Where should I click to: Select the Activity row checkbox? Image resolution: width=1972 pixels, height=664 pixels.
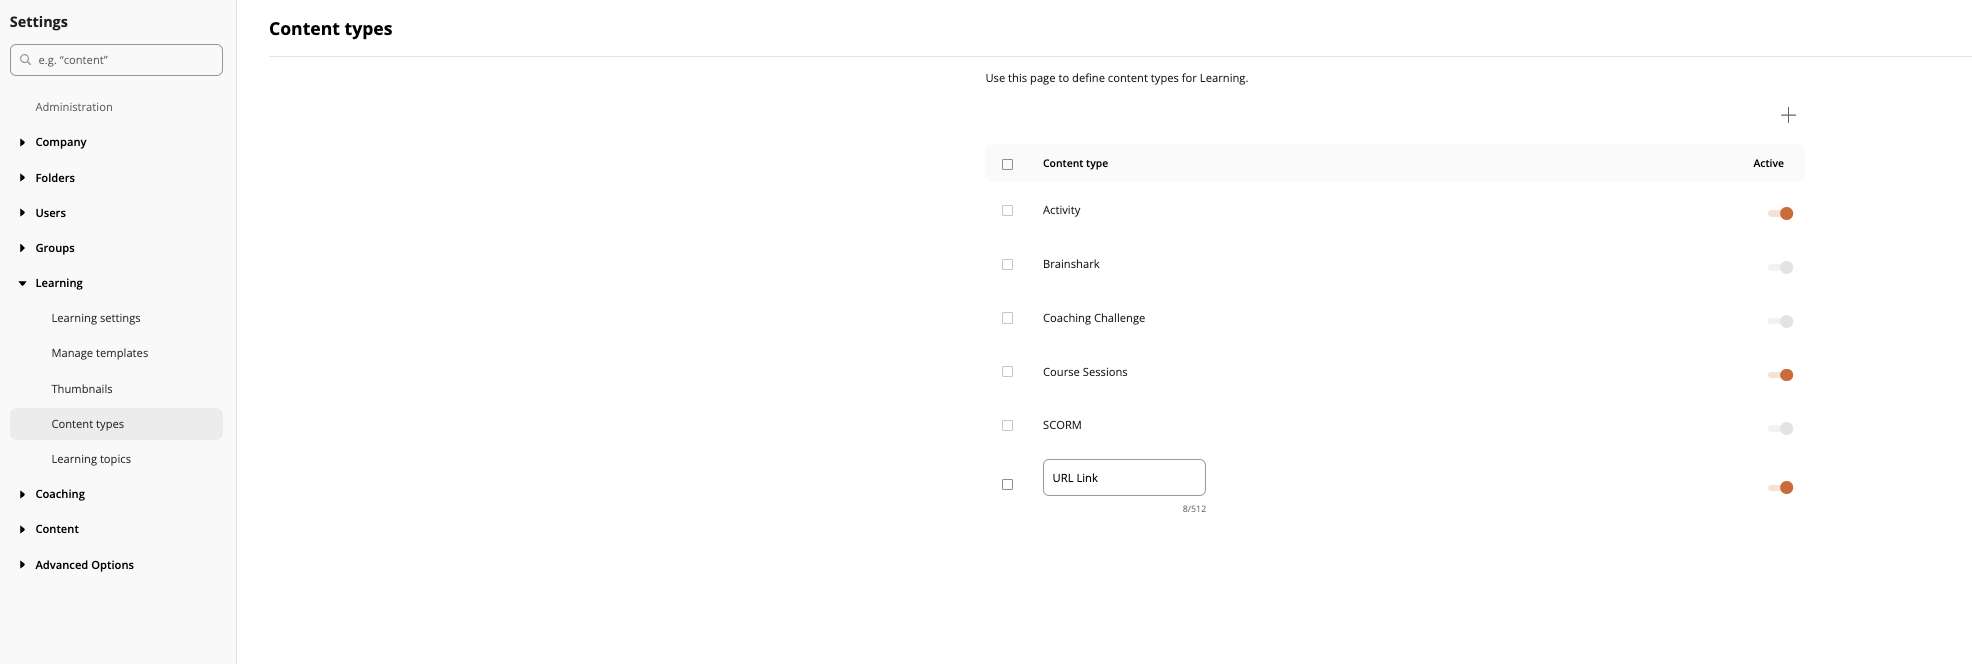(x=1007, y=211)
